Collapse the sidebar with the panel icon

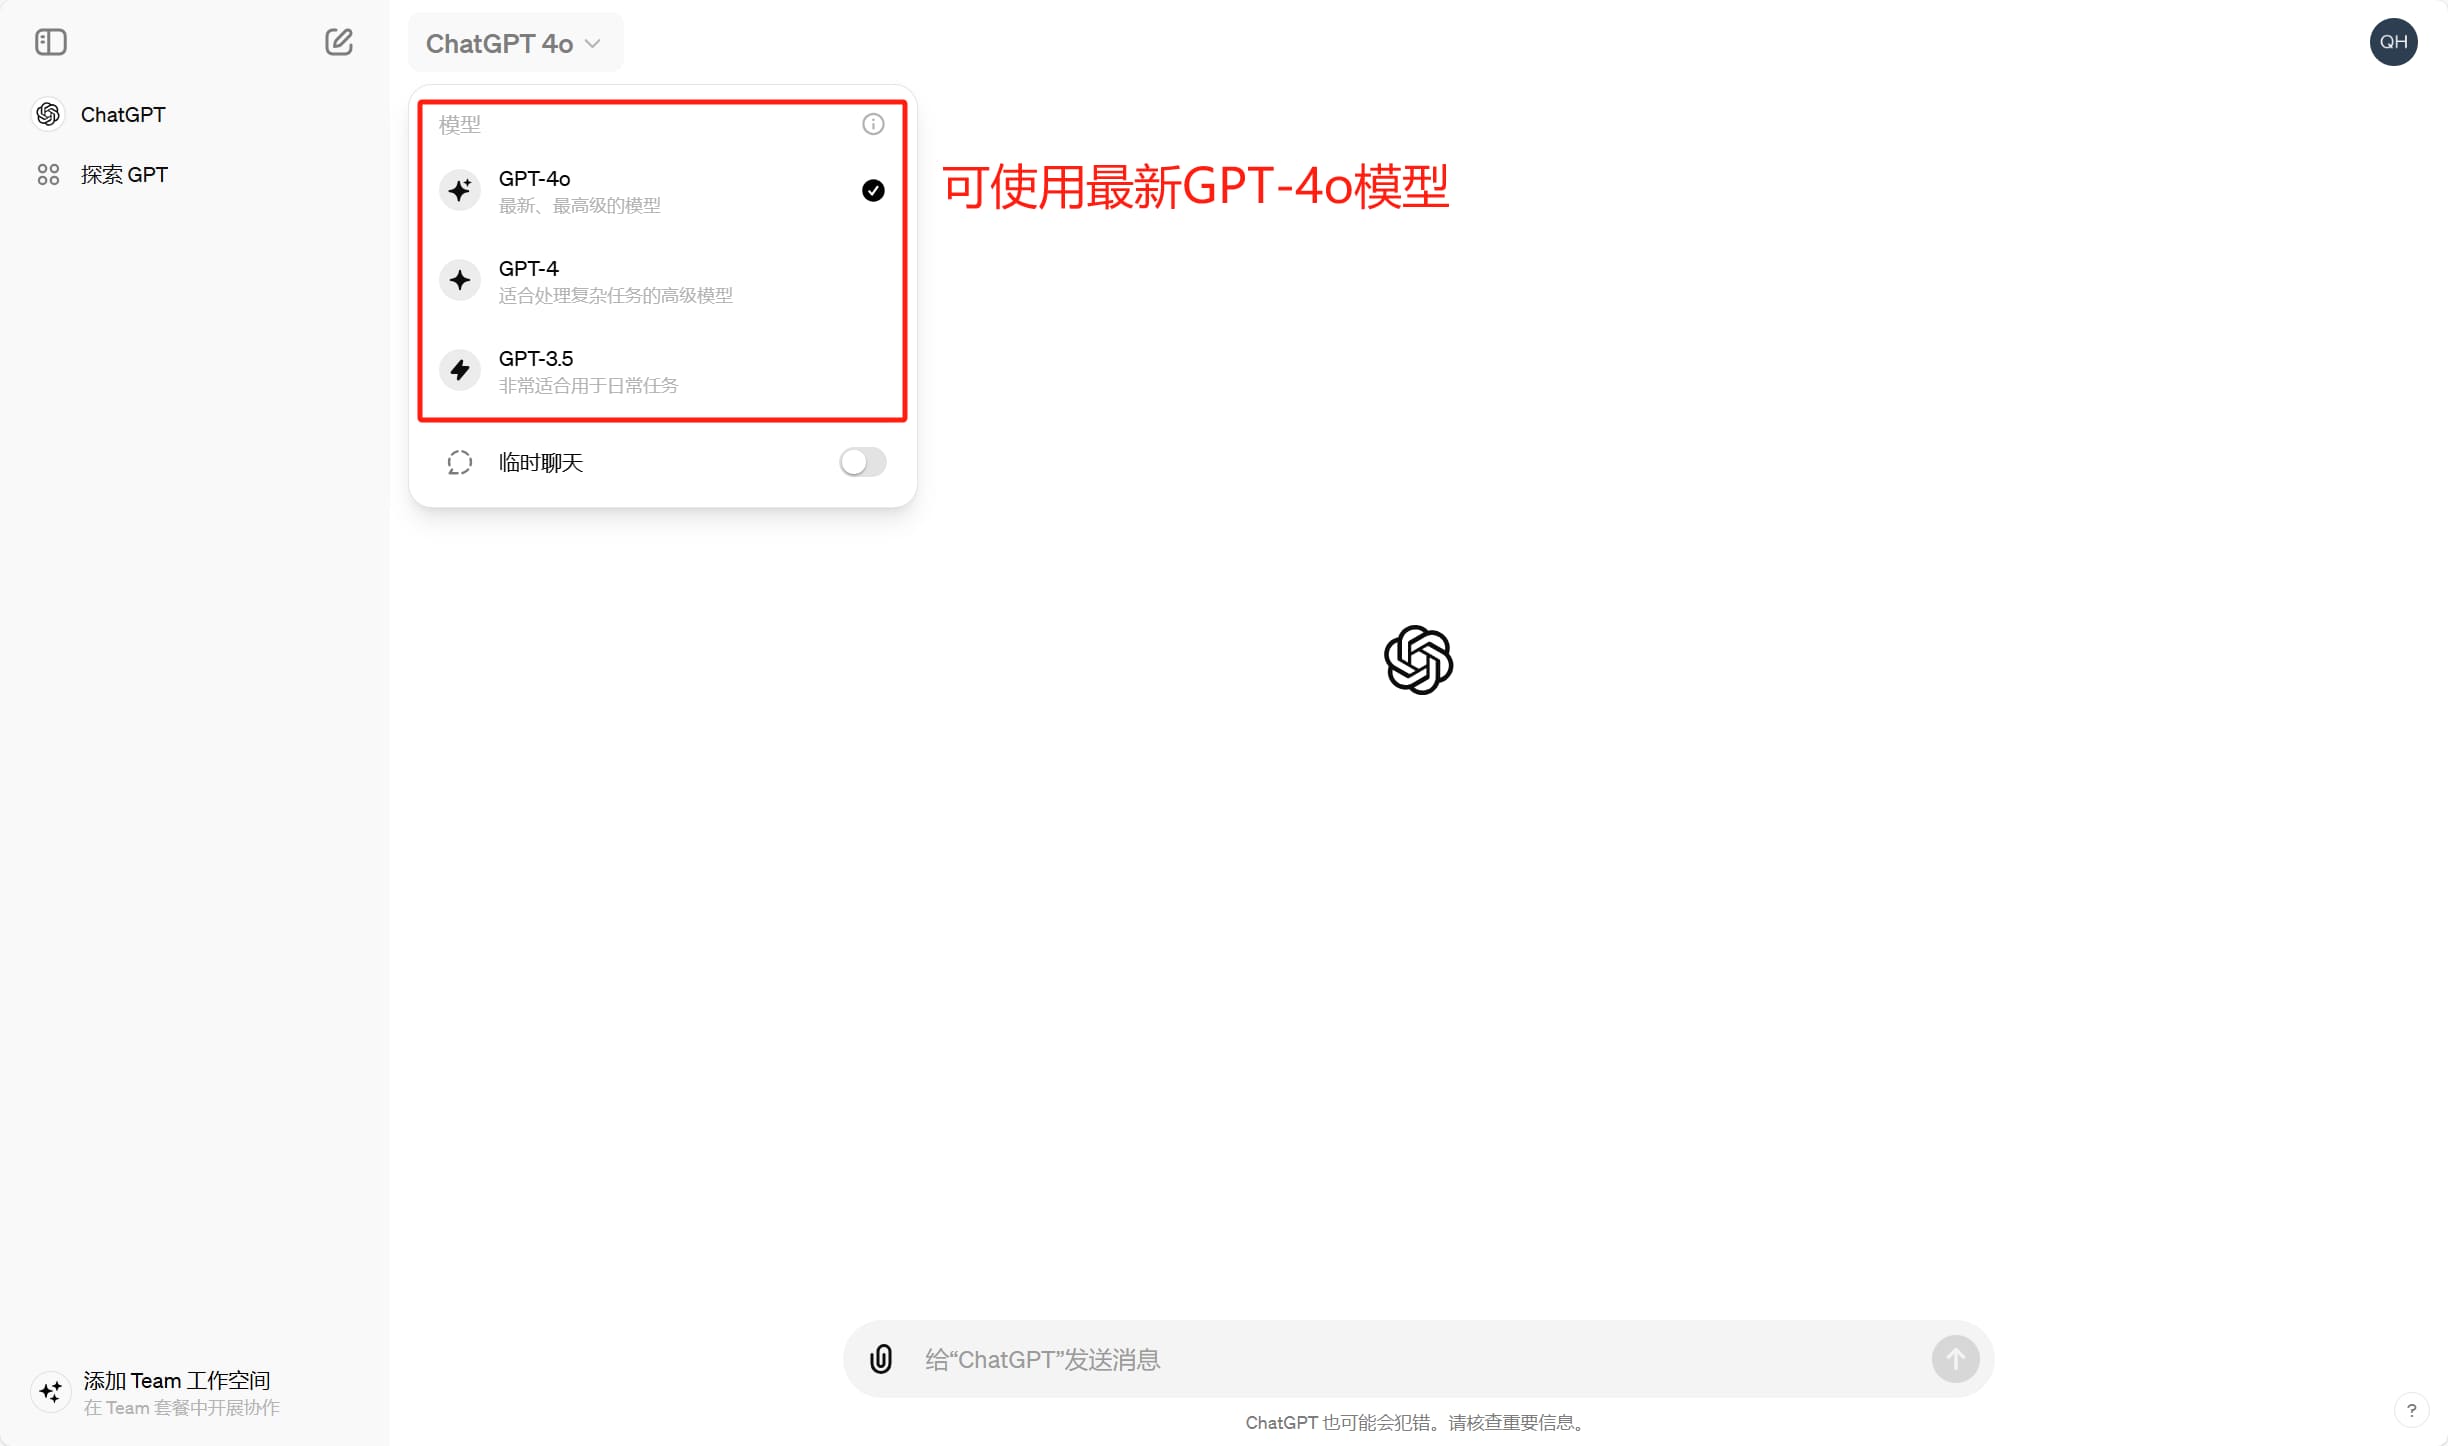click(50, 42)
